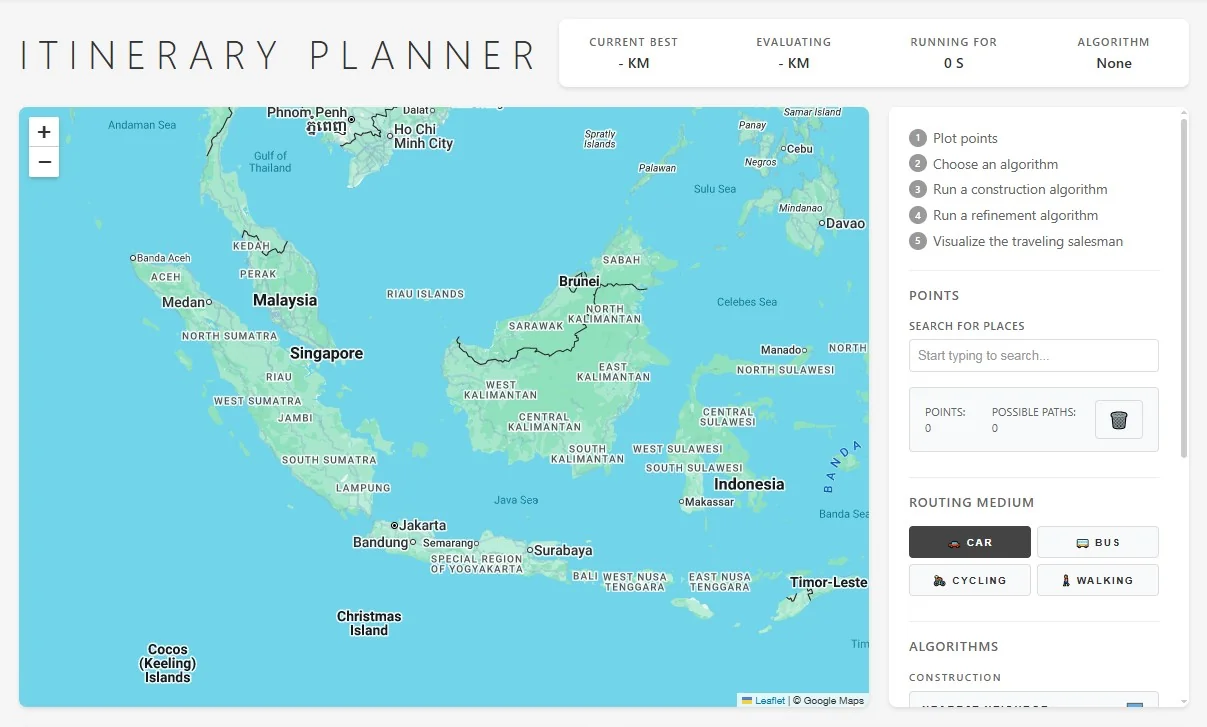Select Car routing medium
1207x727 pixels.
point(969,542)
